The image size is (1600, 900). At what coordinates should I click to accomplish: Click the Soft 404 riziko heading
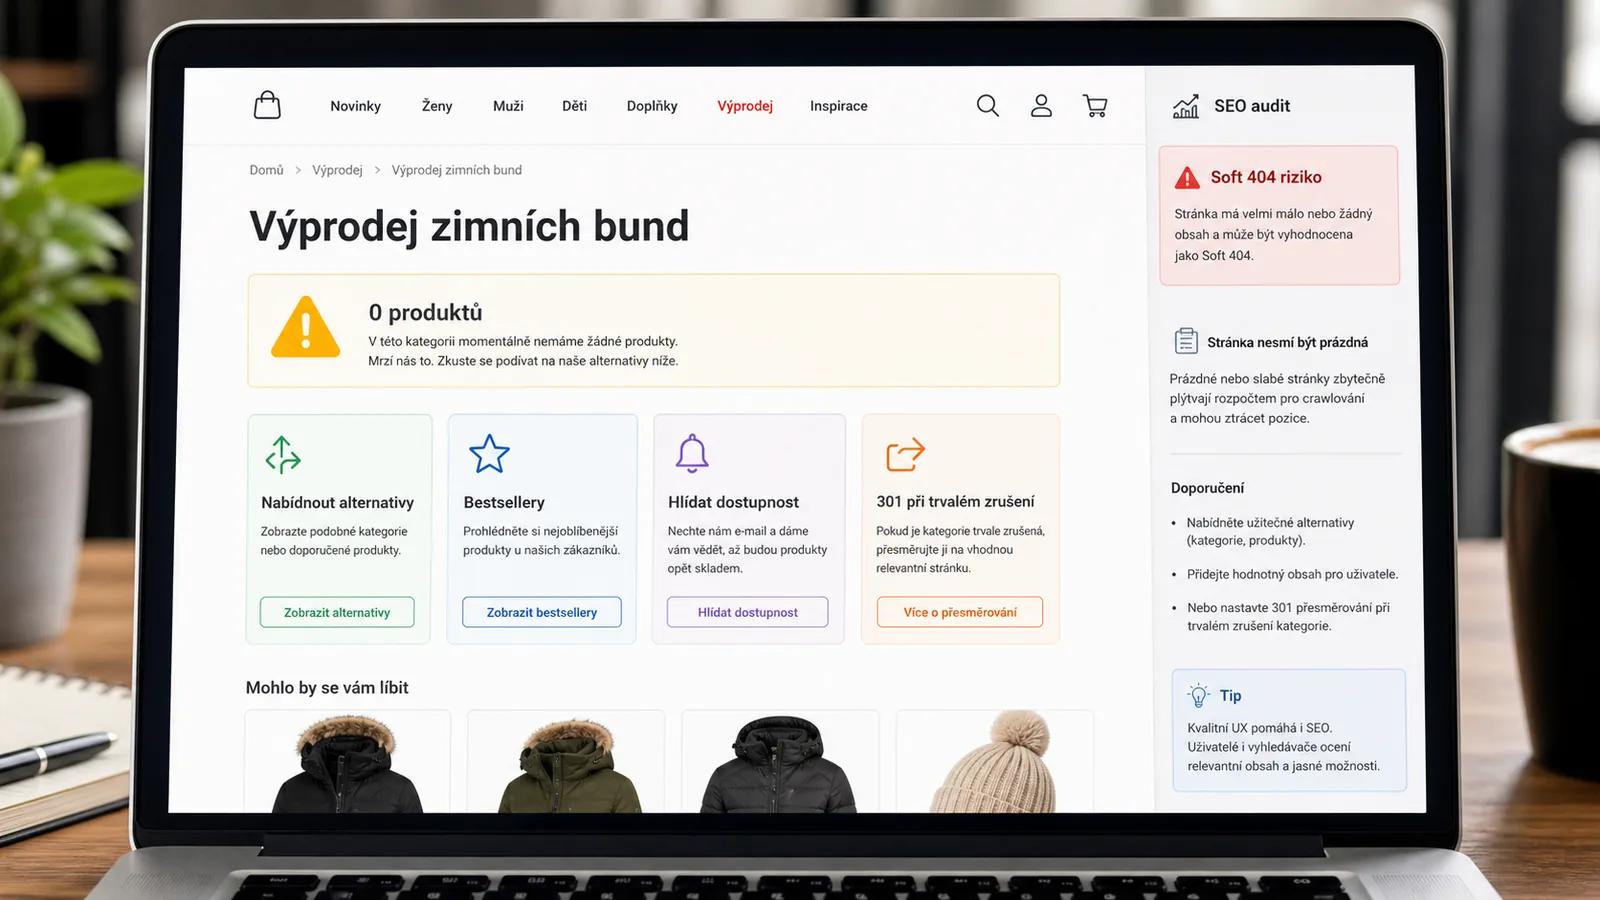pos(1266,177)
